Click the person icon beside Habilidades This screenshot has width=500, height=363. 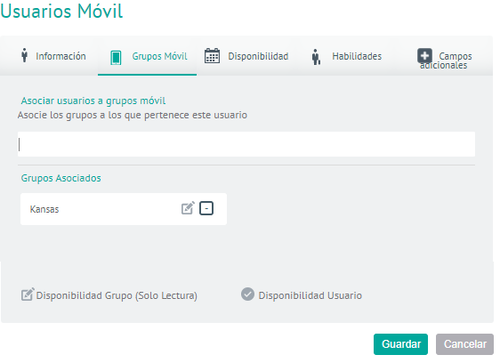pyautogui.click(x=316, y=57)
